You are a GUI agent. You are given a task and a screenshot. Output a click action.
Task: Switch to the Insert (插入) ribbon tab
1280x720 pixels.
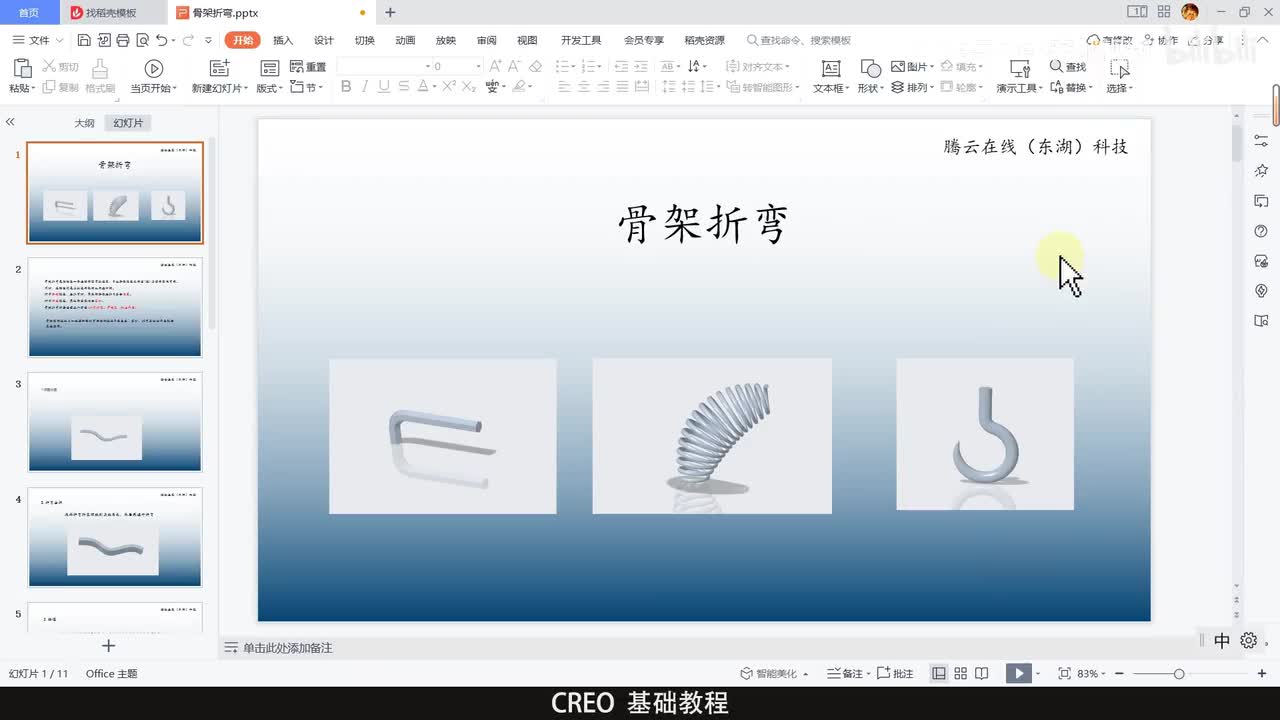pos(283,40)
